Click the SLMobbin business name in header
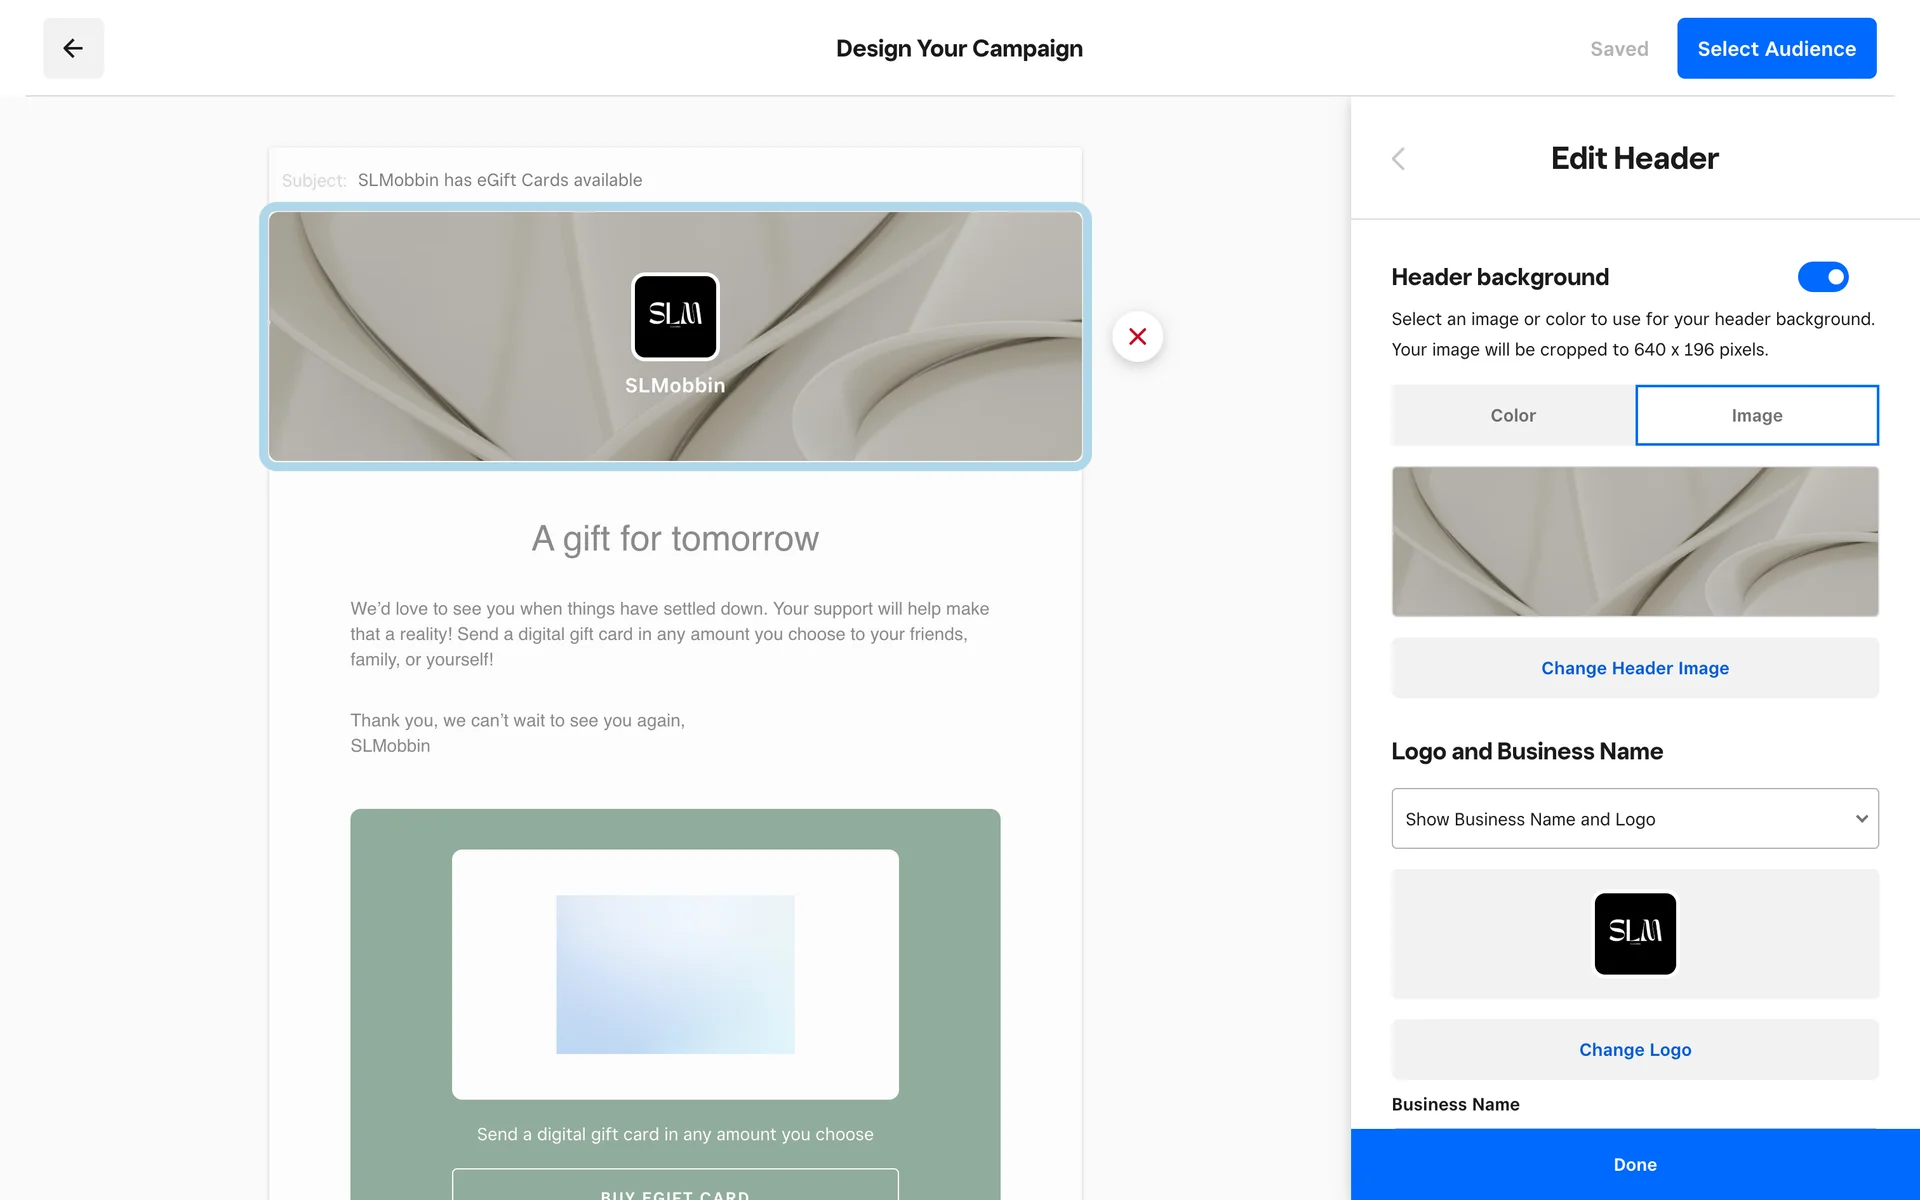 (675, 386)
